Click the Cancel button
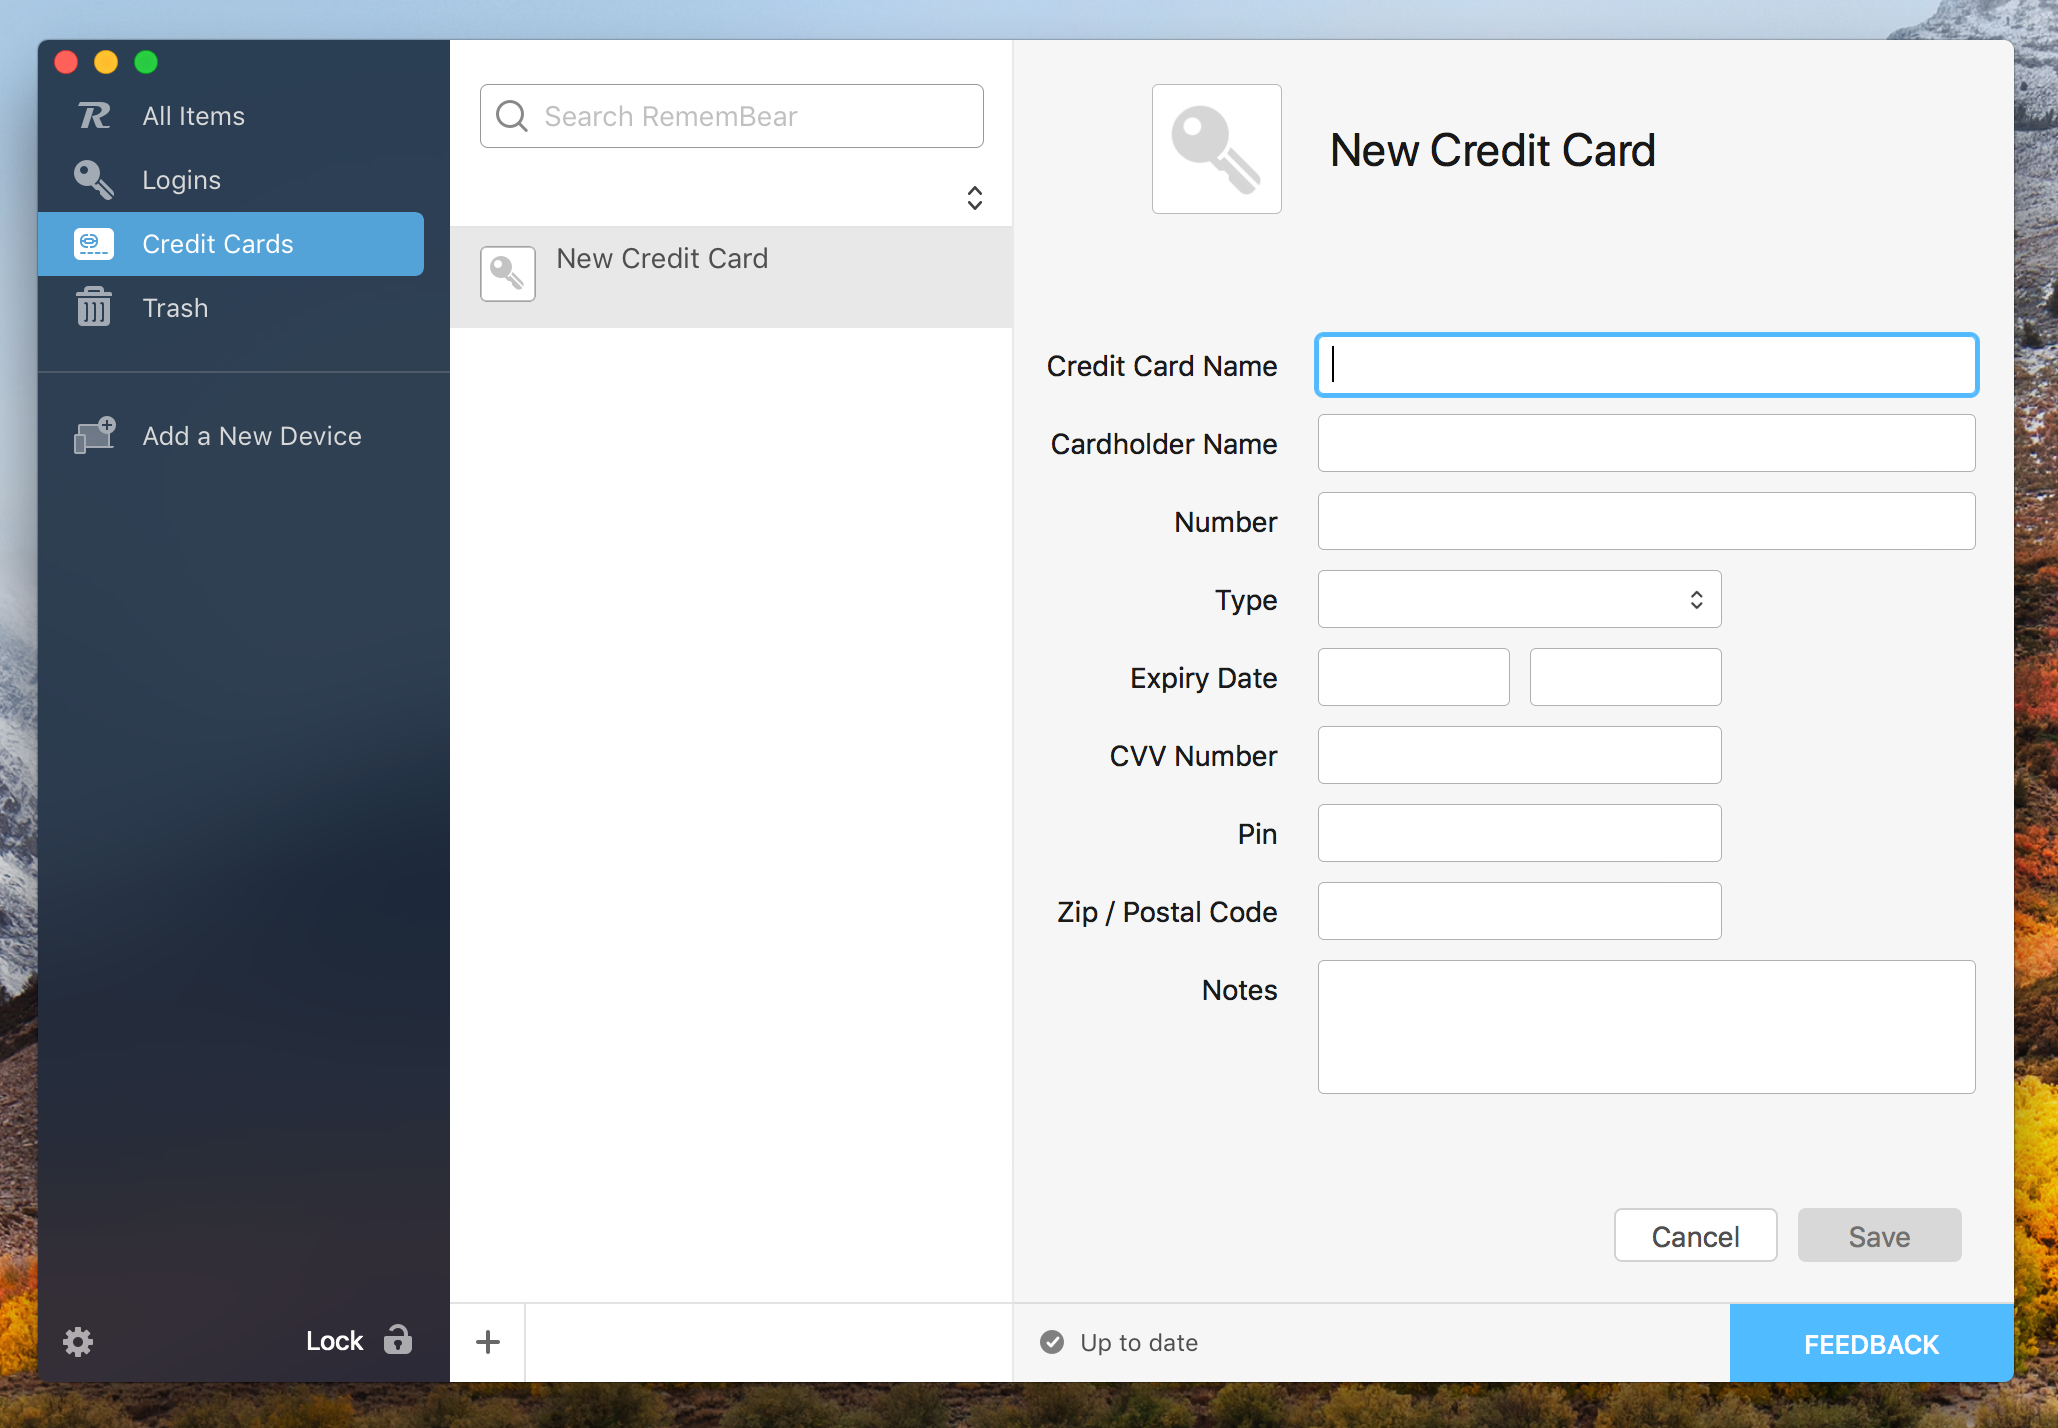The image size is (2058, 1428). click(1695, 1236)
